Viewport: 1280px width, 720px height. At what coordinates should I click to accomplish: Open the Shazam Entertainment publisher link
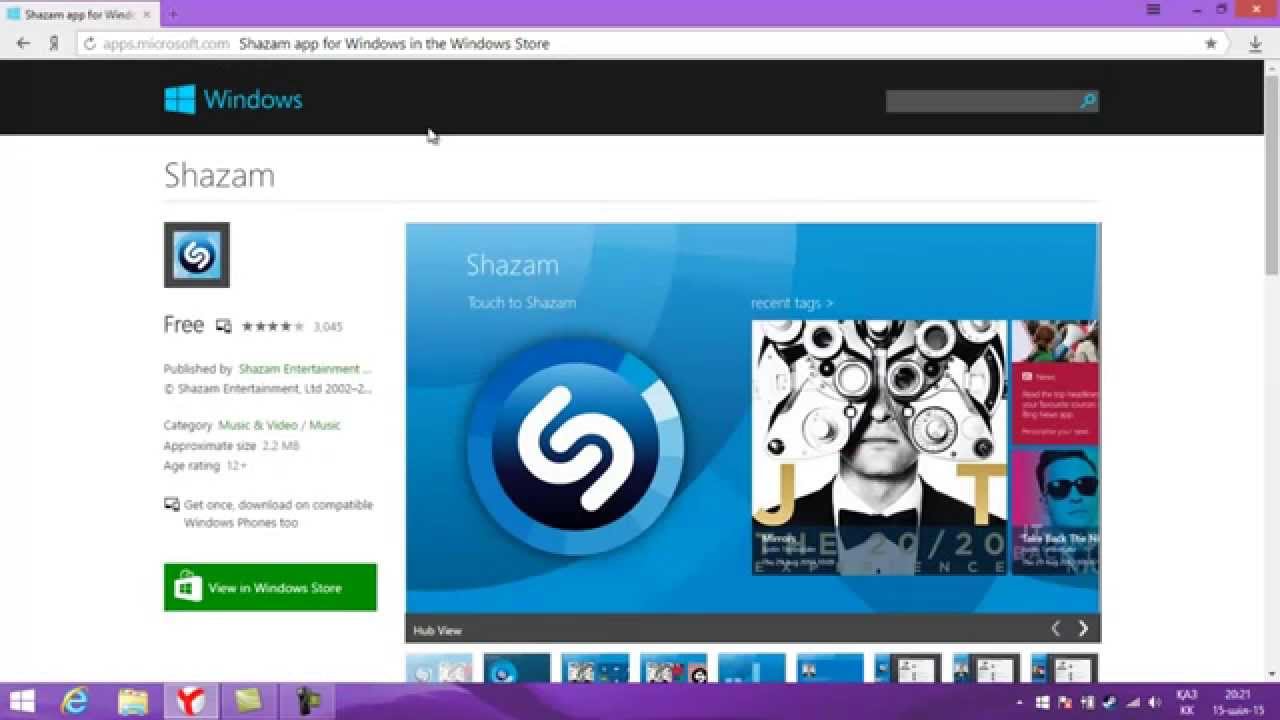305,369
